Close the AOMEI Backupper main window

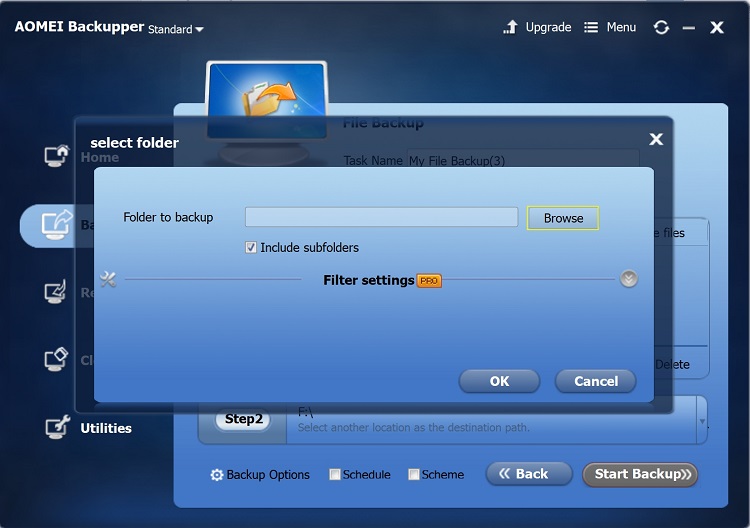coord(717,27)
